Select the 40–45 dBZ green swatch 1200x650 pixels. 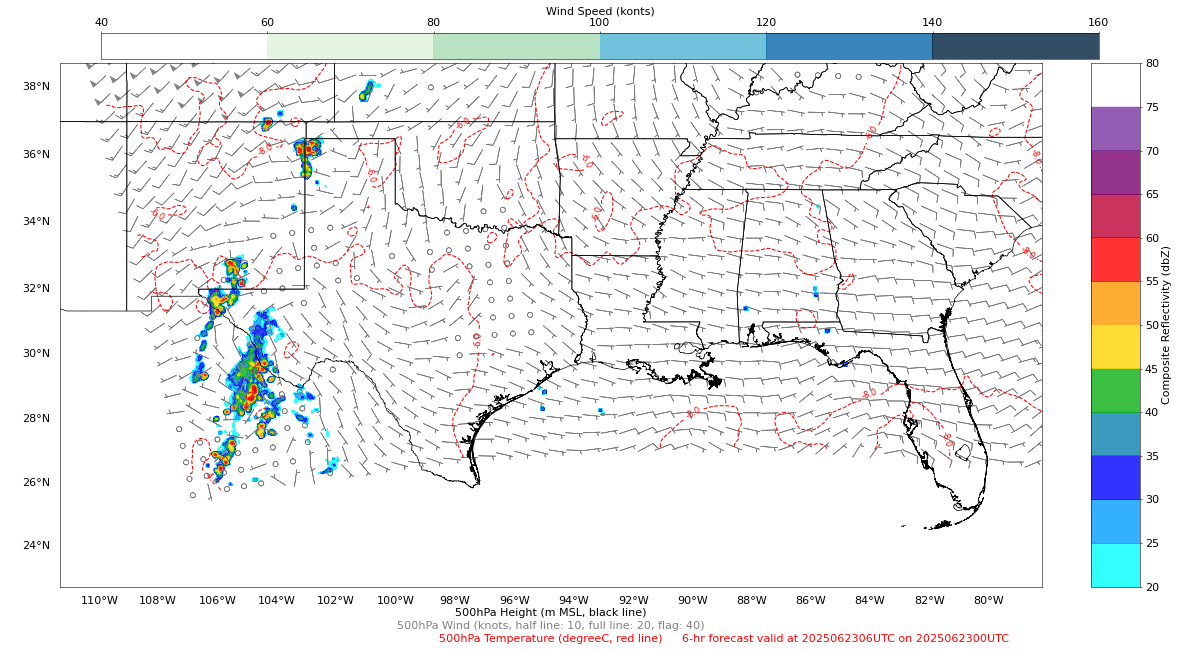pyautogui.click(x=1115, y=390)
